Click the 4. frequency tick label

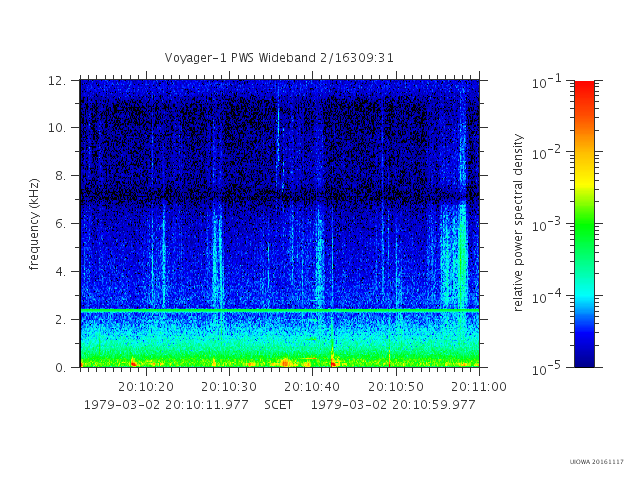click(60, 271)
